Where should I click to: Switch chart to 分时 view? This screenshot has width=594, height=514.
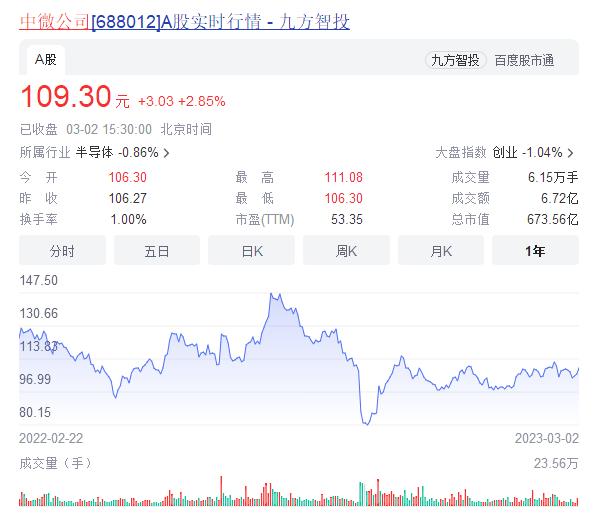[62, 251]
